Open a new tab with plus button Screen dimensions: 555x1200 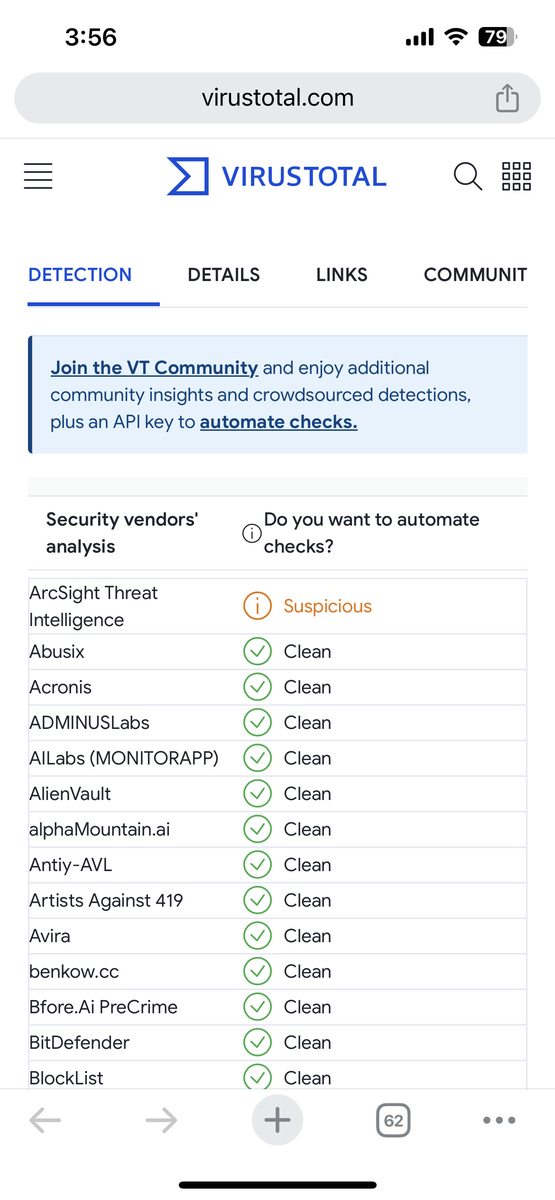277,1120
